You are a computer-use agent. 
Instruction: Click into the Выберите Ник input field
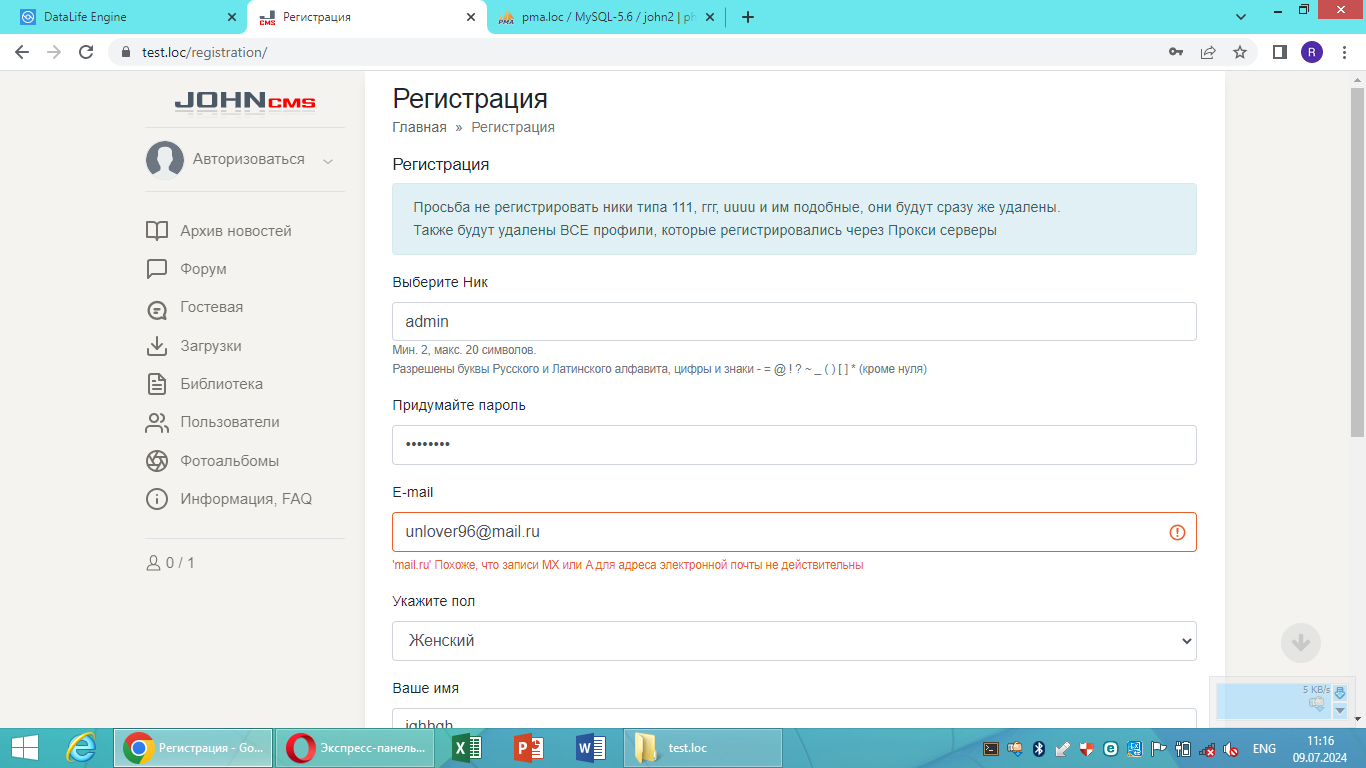click(794, 322)
